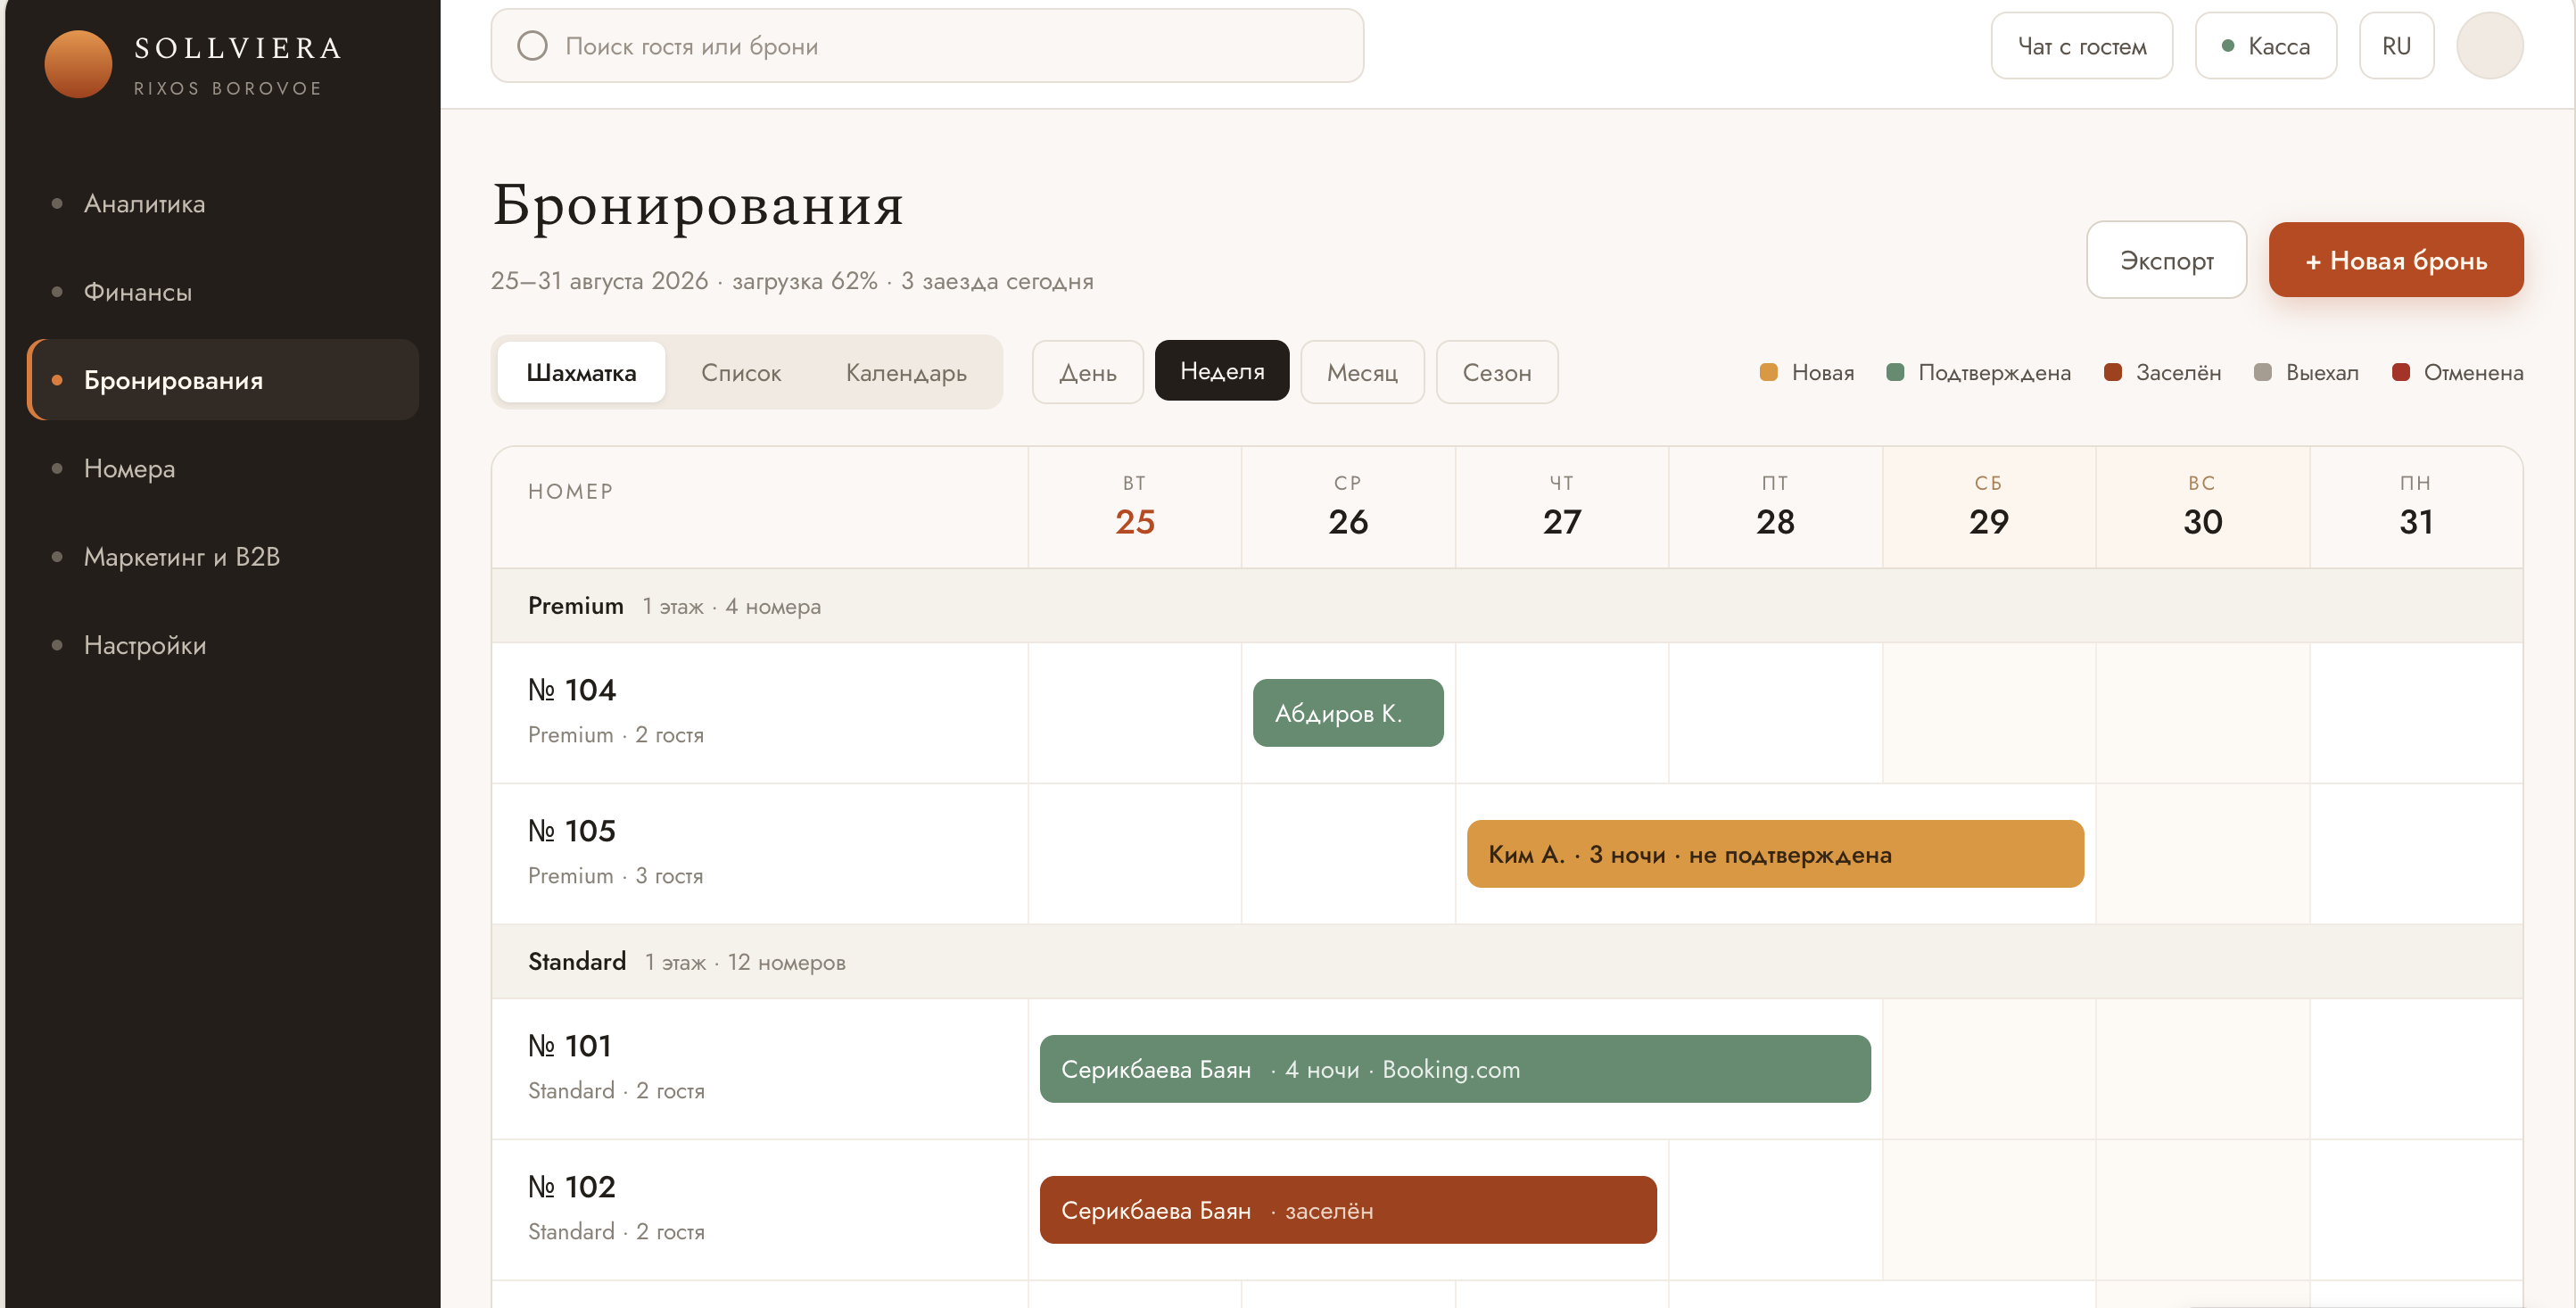Select the День range
Viewport: 2576px width, 1308px height.
tap(1087, 373)
